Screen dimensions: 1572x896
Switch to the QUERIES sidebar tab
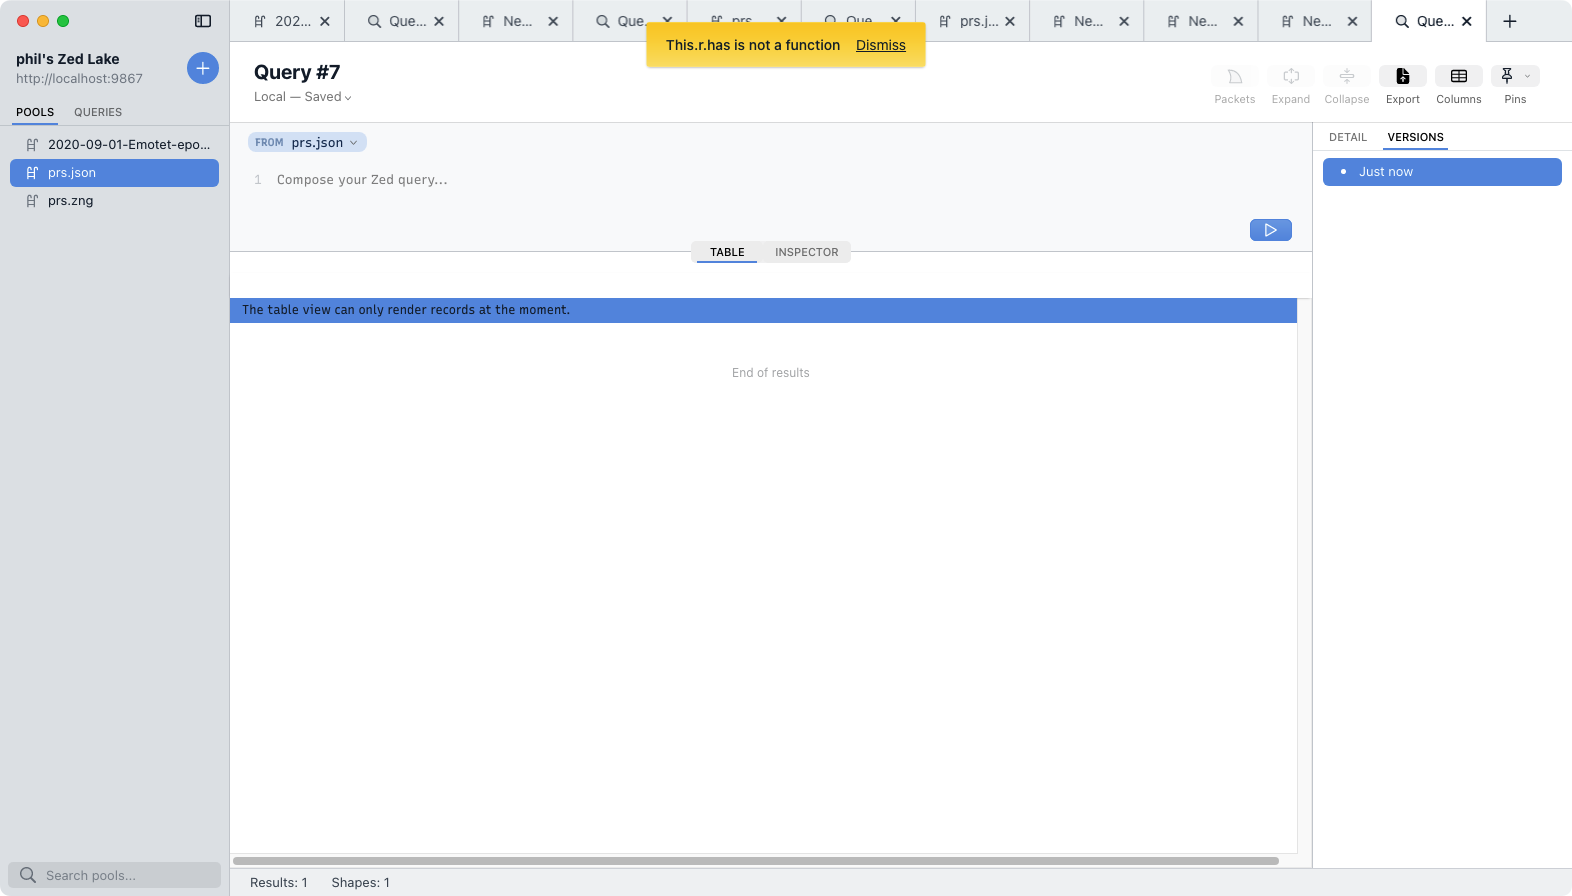click(x=98, y=112)
